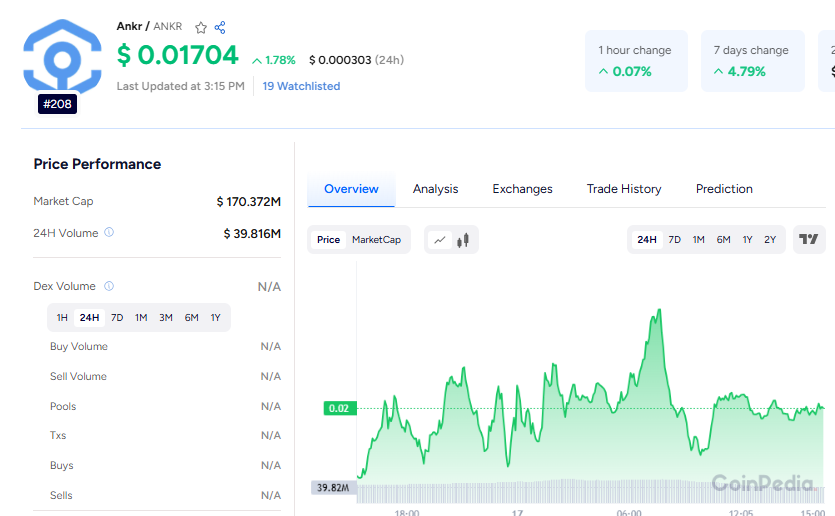
Task: Click the Buys row label
Action: pos(62,465)
